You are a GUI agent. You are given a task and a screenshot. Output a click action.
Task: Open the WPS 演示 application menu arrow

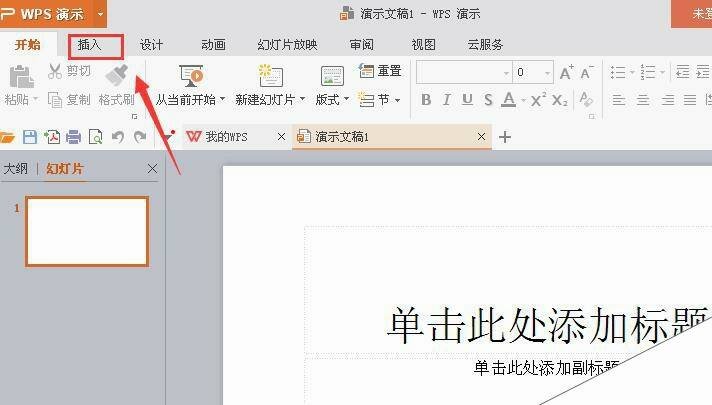pyautogui.click(x=100, y=14)
